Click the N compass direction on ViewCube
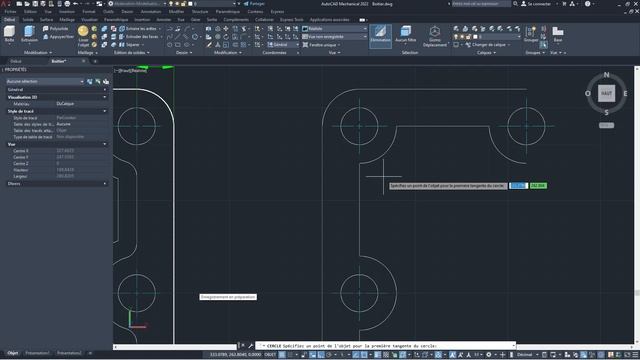Image resolution: width=640 pixels, height=360 pixels. pos(607,75)
